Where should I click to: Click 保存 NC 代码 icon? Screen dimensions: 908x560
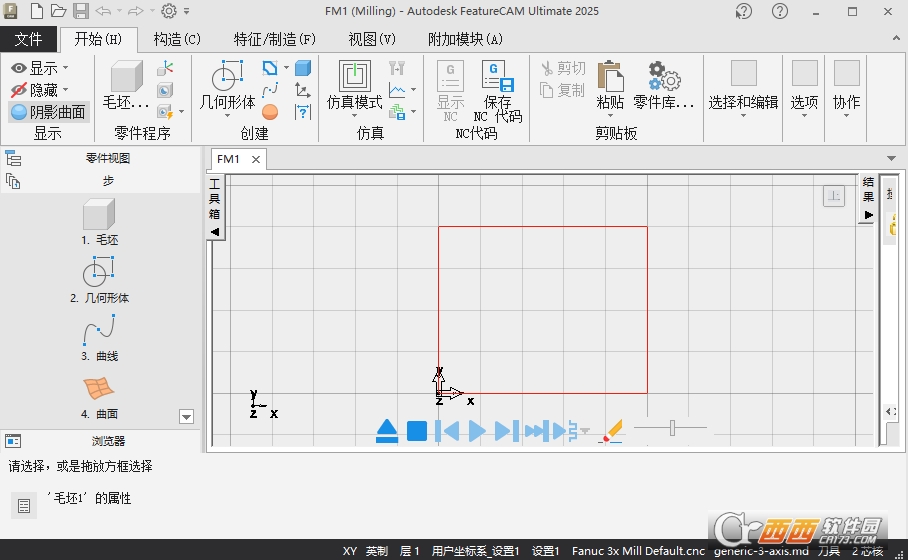[x=497, y=91]
